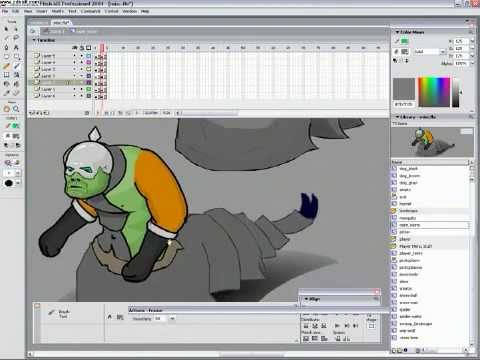Click the brightness slider beside spectrum
The width and height of the screenshot is (480, 360).
[x=456, y=93]
